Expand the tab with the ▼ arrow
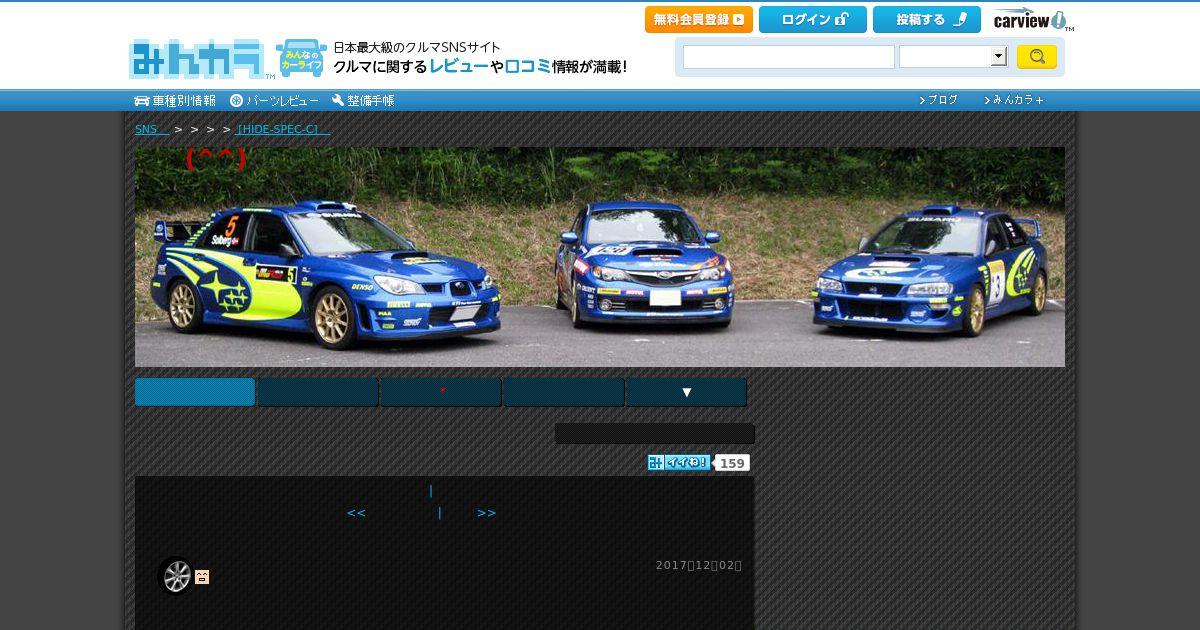Screen dimensions: 1200x630 click(686, 392)
